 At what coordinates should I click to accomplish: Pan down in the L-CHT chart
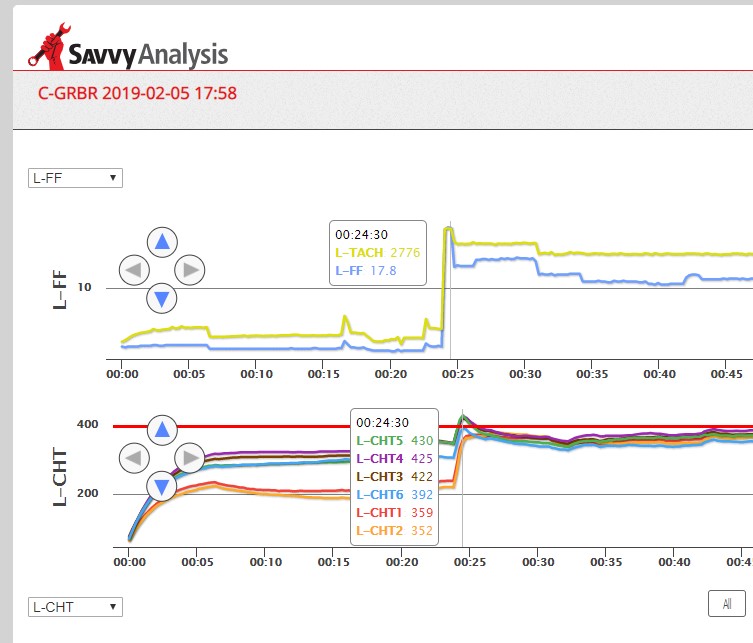click(162, 487)
